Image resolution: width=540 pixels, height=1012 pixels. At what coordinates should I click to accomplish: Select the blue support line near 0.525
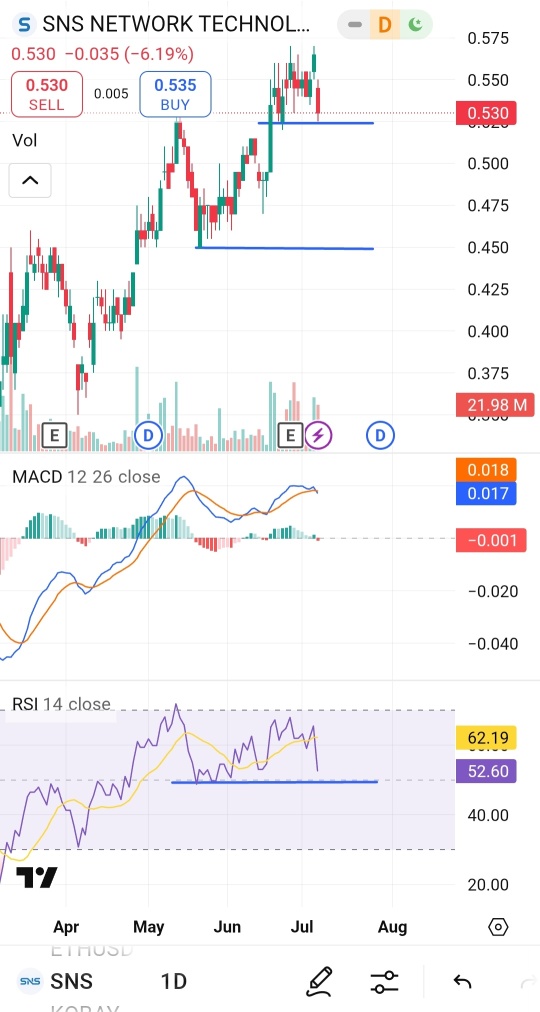[315, 123]
